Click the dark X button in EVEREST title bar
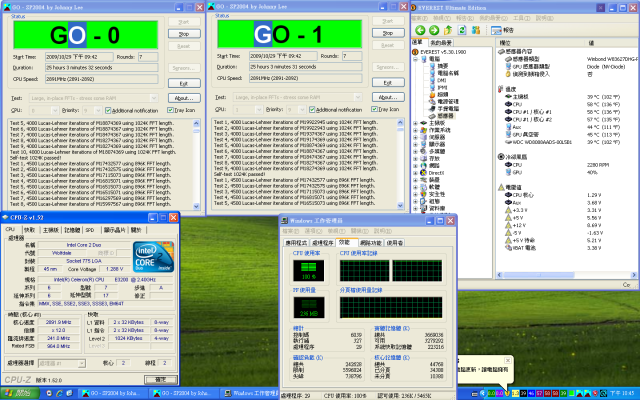The width and height of the screenshot is (640, 400). (601, 8)
